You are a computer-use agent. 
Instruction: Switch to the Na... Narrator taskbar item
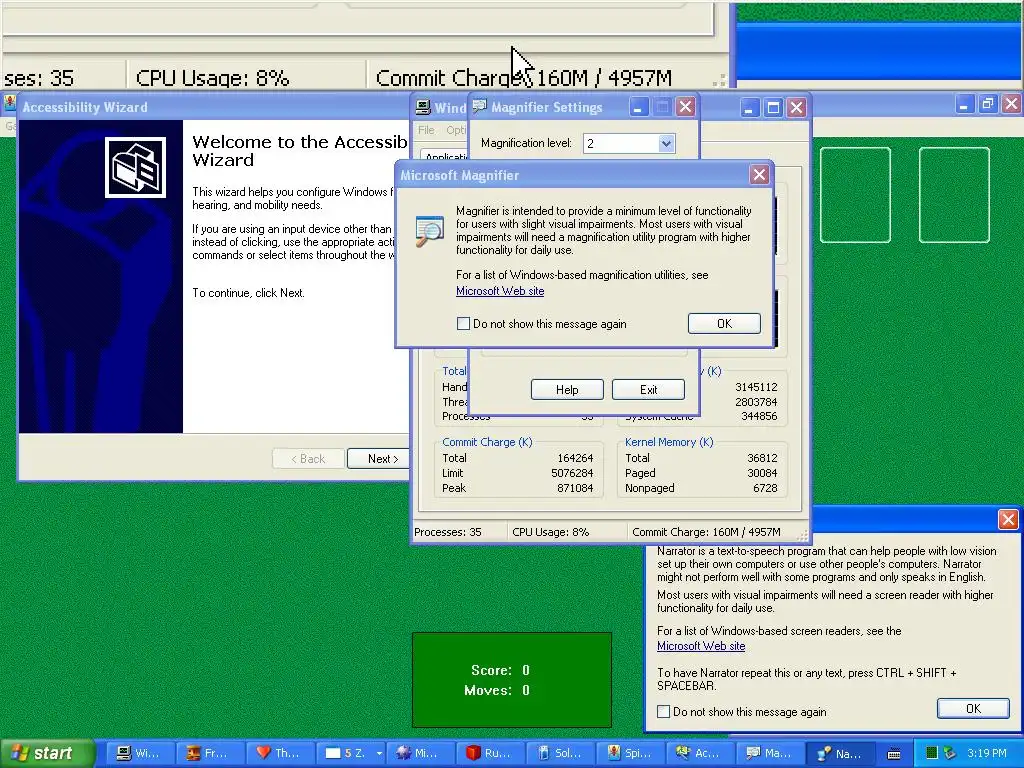[842, 753]
